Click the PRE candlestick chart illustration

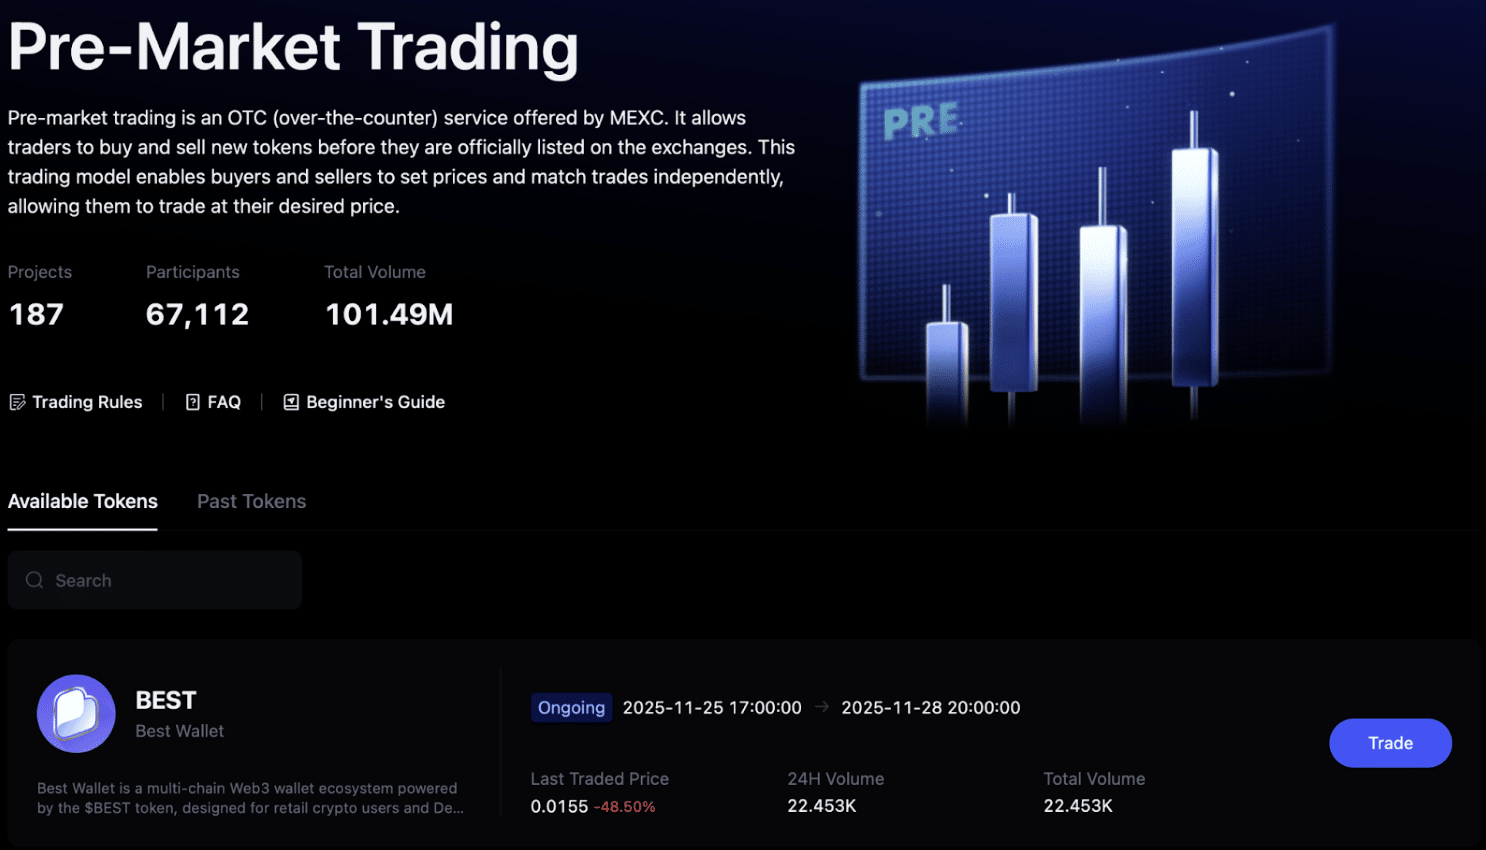tap(1095, 230)
